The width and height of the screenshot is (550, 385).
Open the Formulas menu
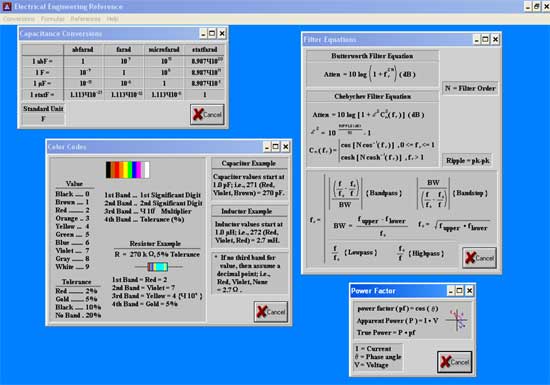click(53, 19)
